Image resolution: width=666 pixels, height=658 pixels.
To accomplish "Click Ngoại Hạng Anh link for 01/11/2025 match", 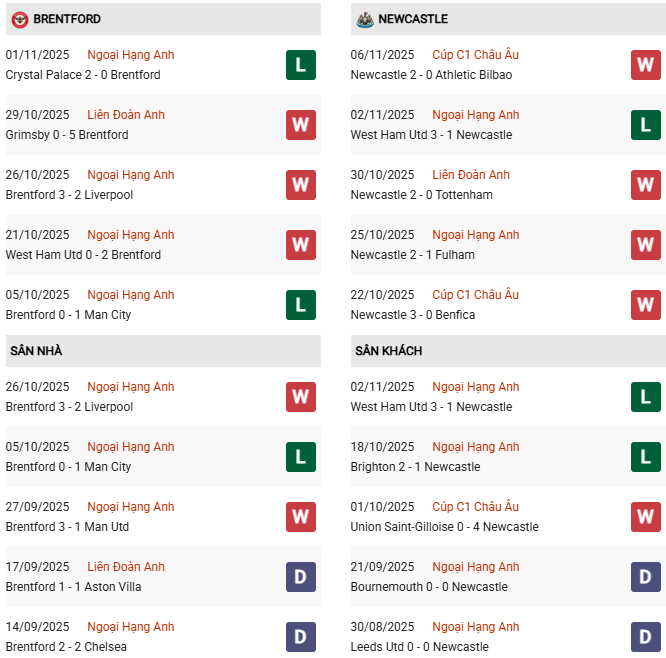I will pos(130,55).
